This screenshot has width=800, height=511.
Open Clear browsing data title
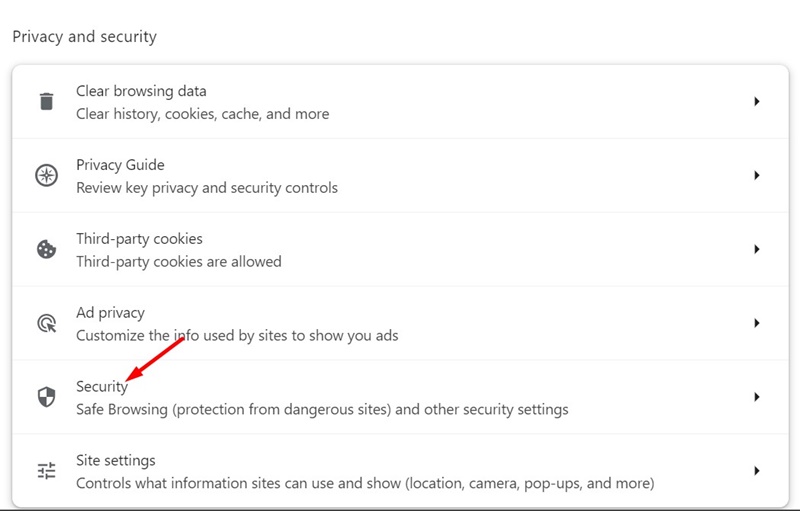point(141,91)
